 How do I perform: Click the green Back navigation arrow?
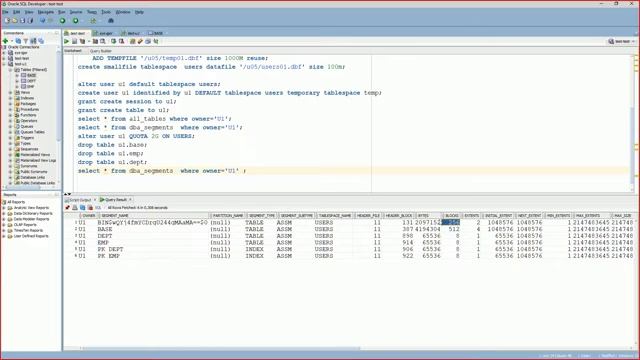pos(62,20)
